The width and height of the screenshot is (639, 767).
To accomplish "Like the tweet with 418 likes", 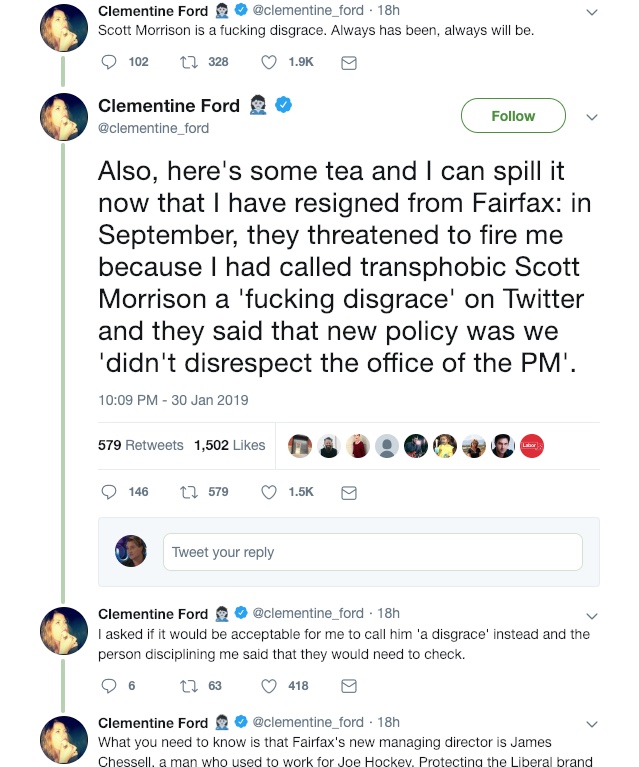I will click(x=268, y=686).
